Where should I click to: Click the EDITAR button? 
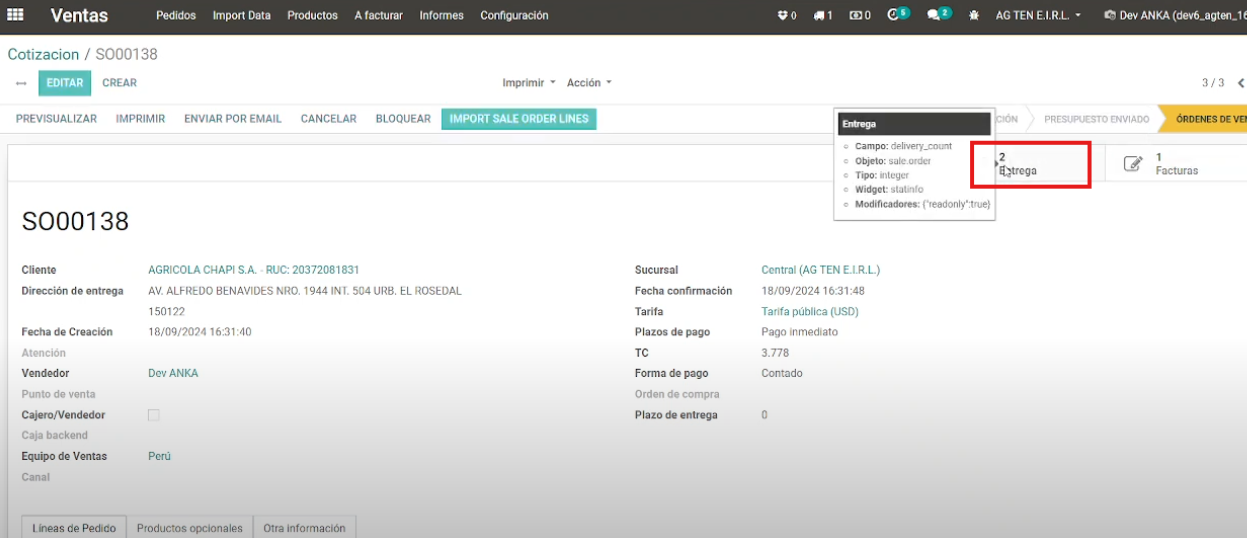[x=65, y=83]
